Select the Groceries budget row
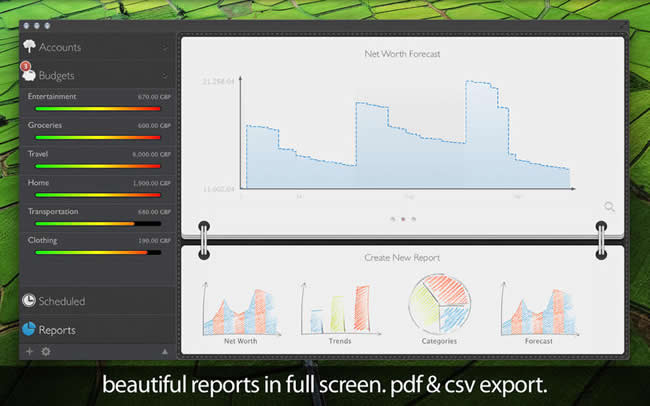Viewport: 650px width, 406px height. (x=97, y=132)
